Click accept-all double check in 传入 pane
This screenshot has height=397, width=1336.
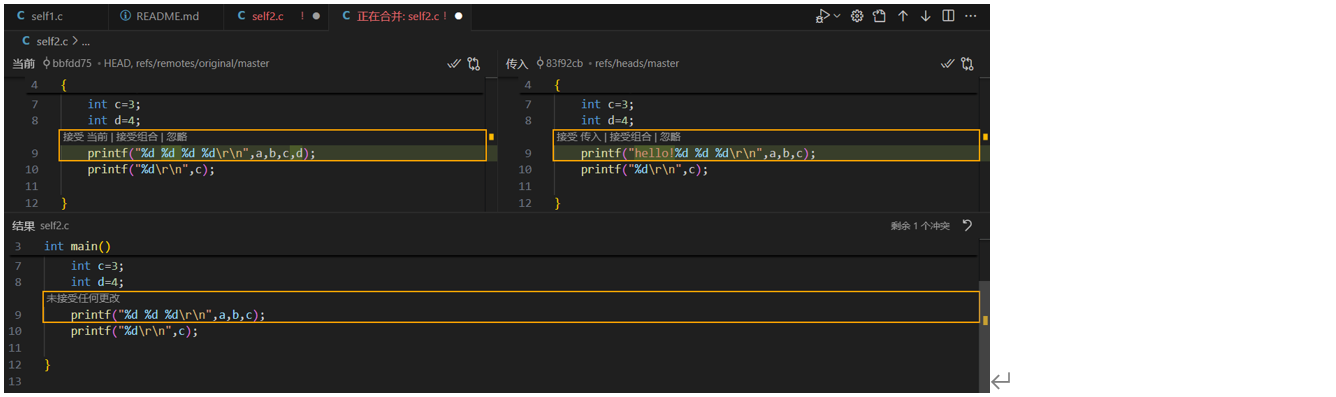[x=948, y=63]
